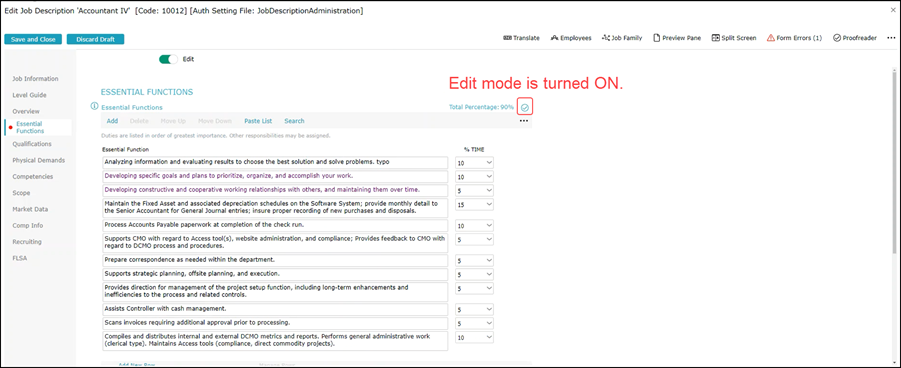901x368 pixels.
Task: Open % TIME dropdown for Maintain Fixed Asset row
Action: click(x=474, y=204)
